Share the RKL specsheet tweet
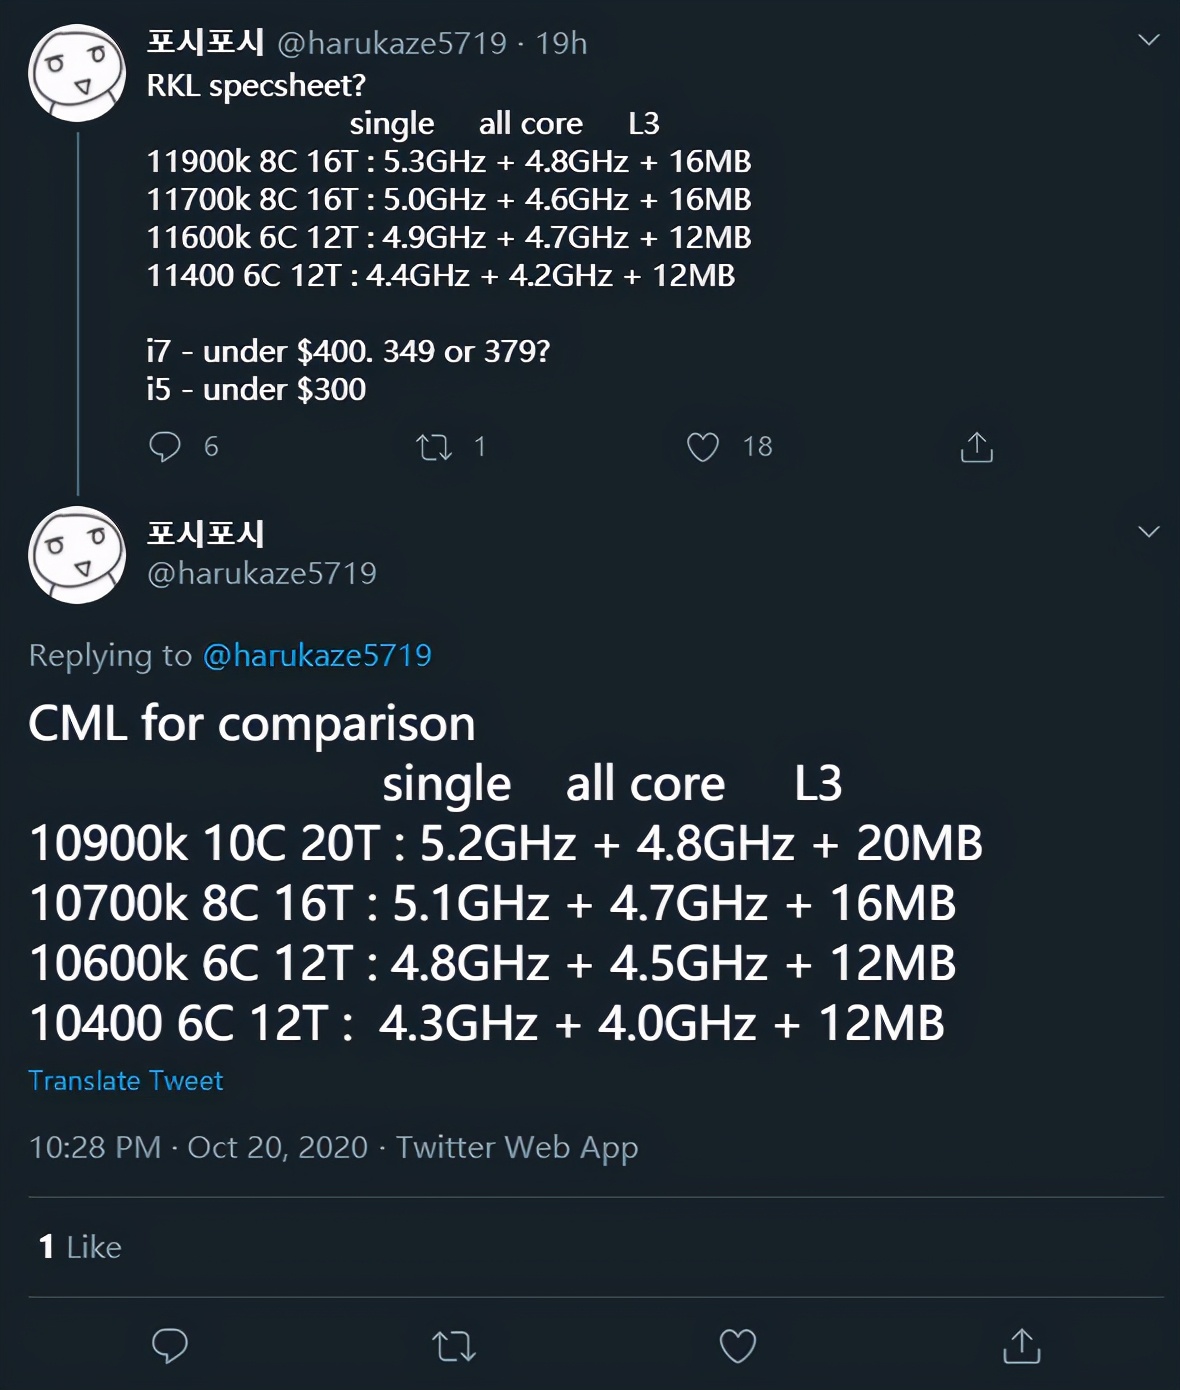 [x=976, y=447]
